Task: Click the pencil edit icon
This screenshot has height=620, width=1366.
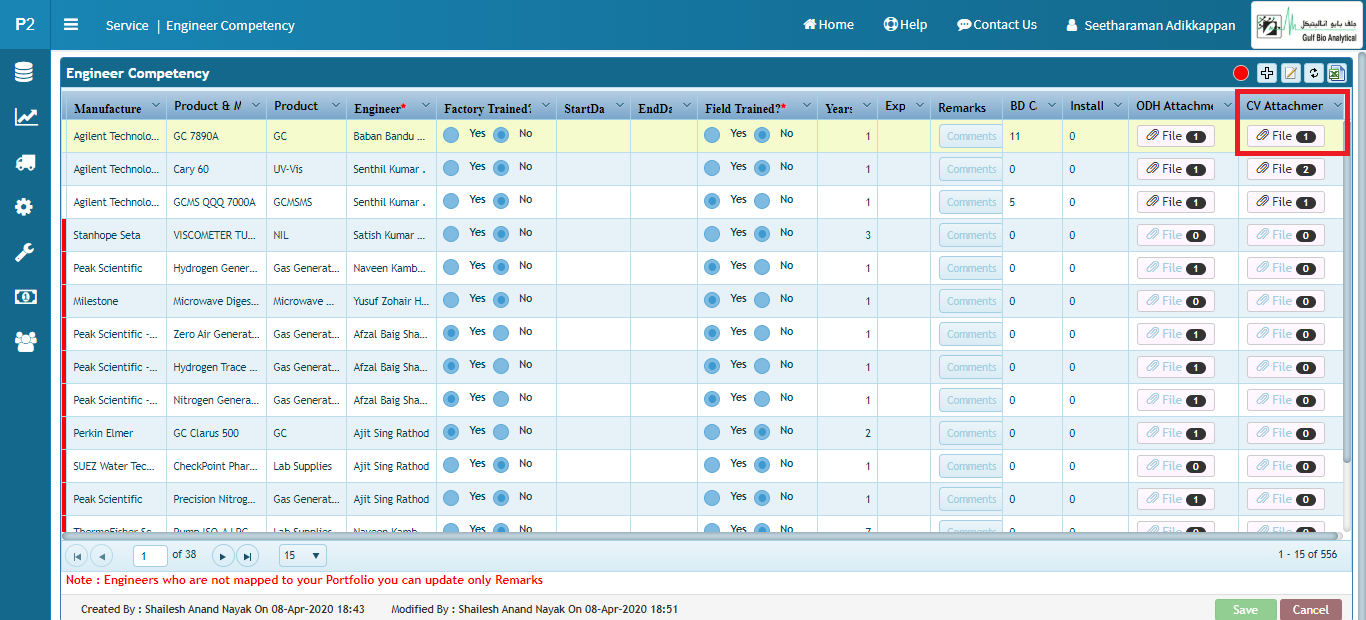Action: 1291,73
